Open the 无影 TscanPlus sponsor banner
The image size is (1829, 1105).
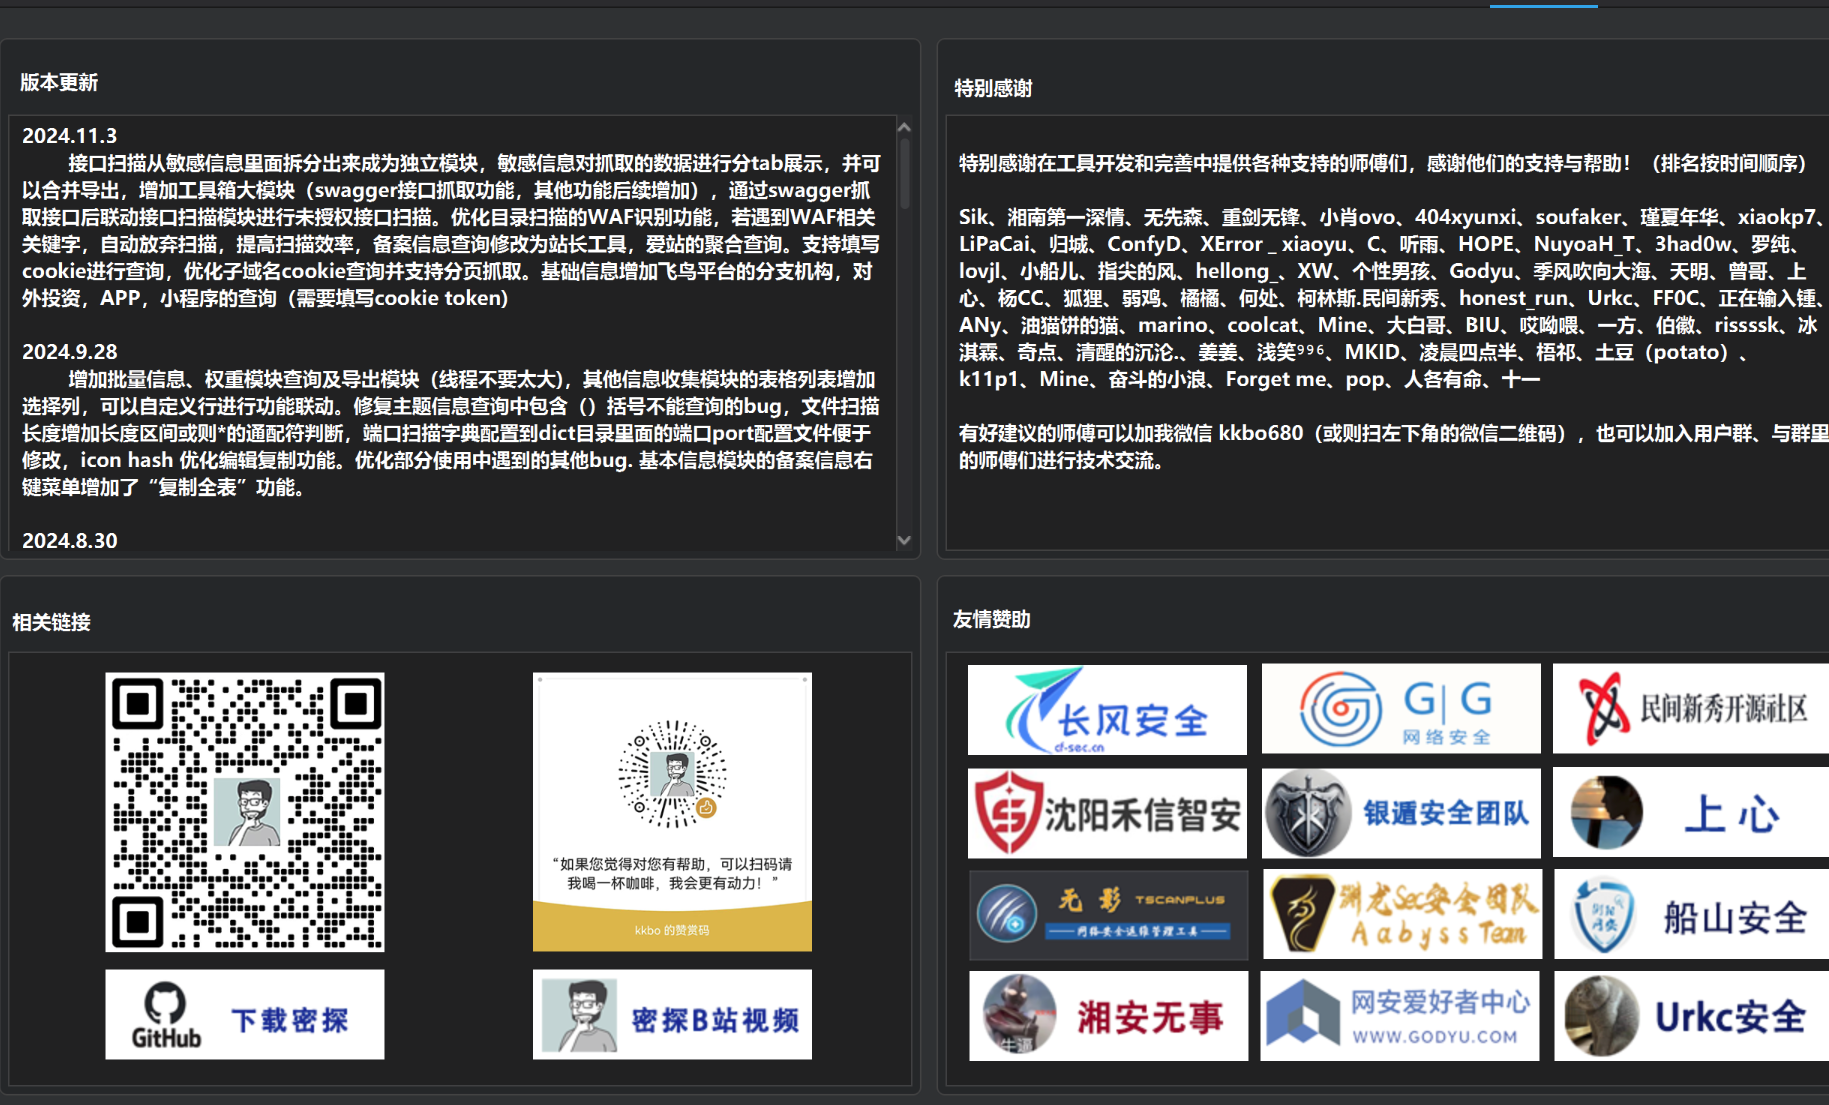tap(1108, 915)
